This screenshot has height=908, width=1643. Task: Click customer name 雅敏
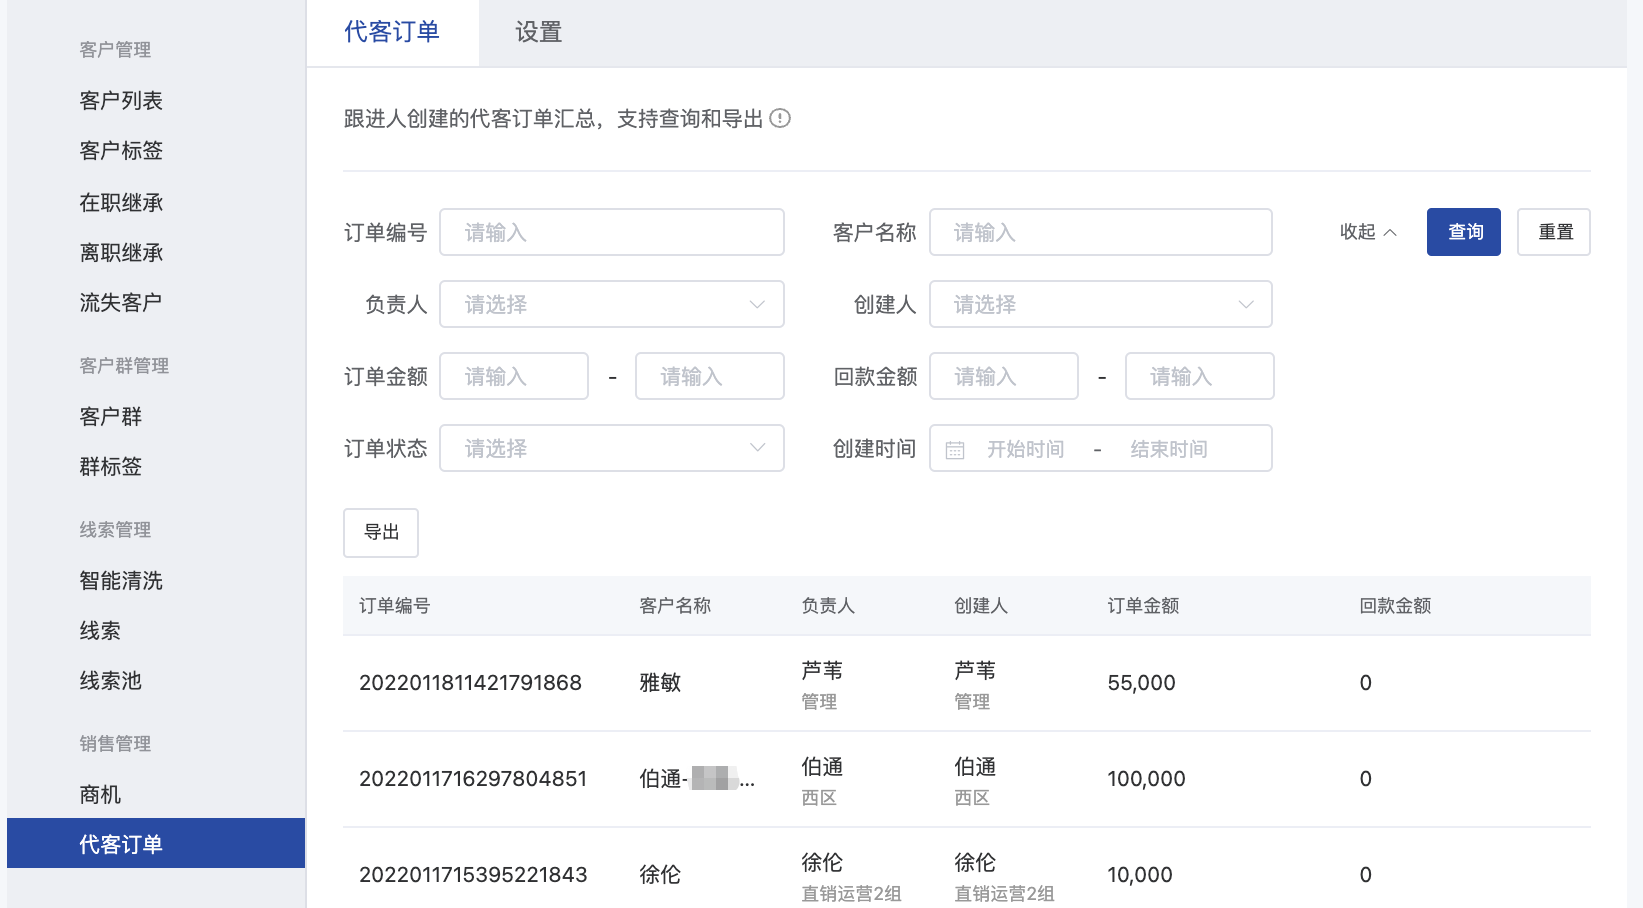(x=660, y=683)
